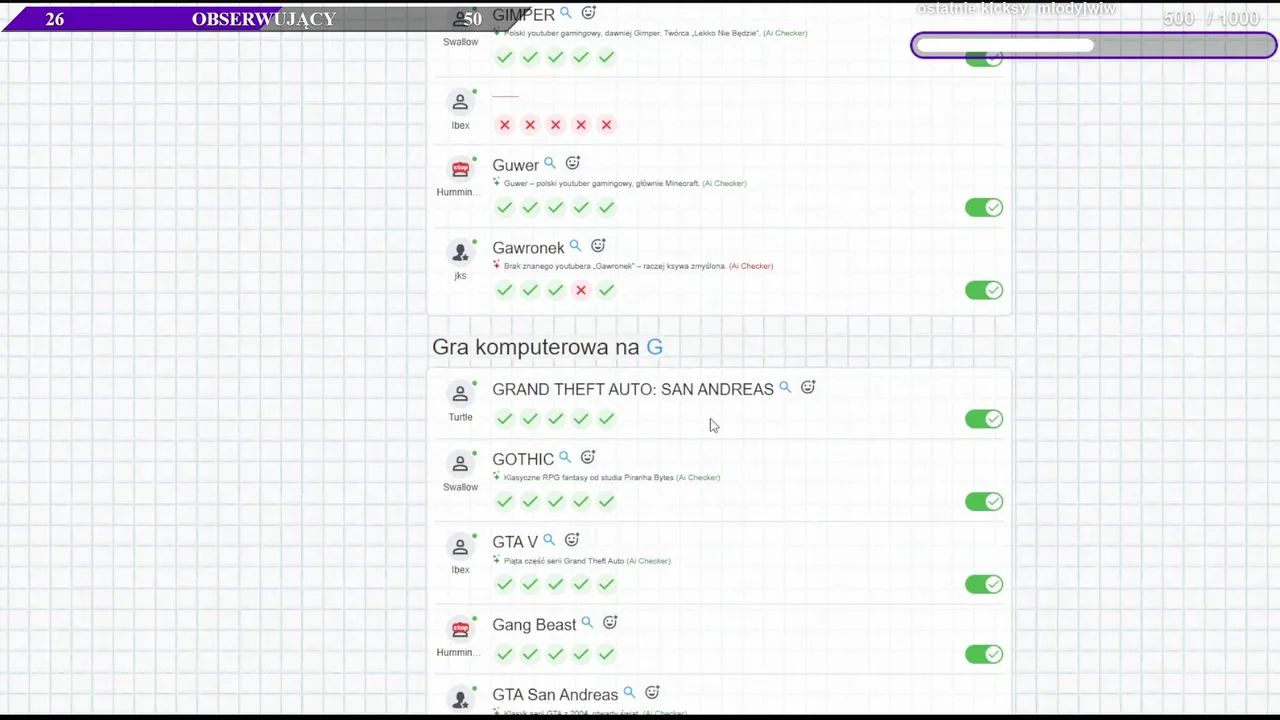1280x720 pixels.
Task: Toggle accept switch for GTA V
Action: click(984, 584)
